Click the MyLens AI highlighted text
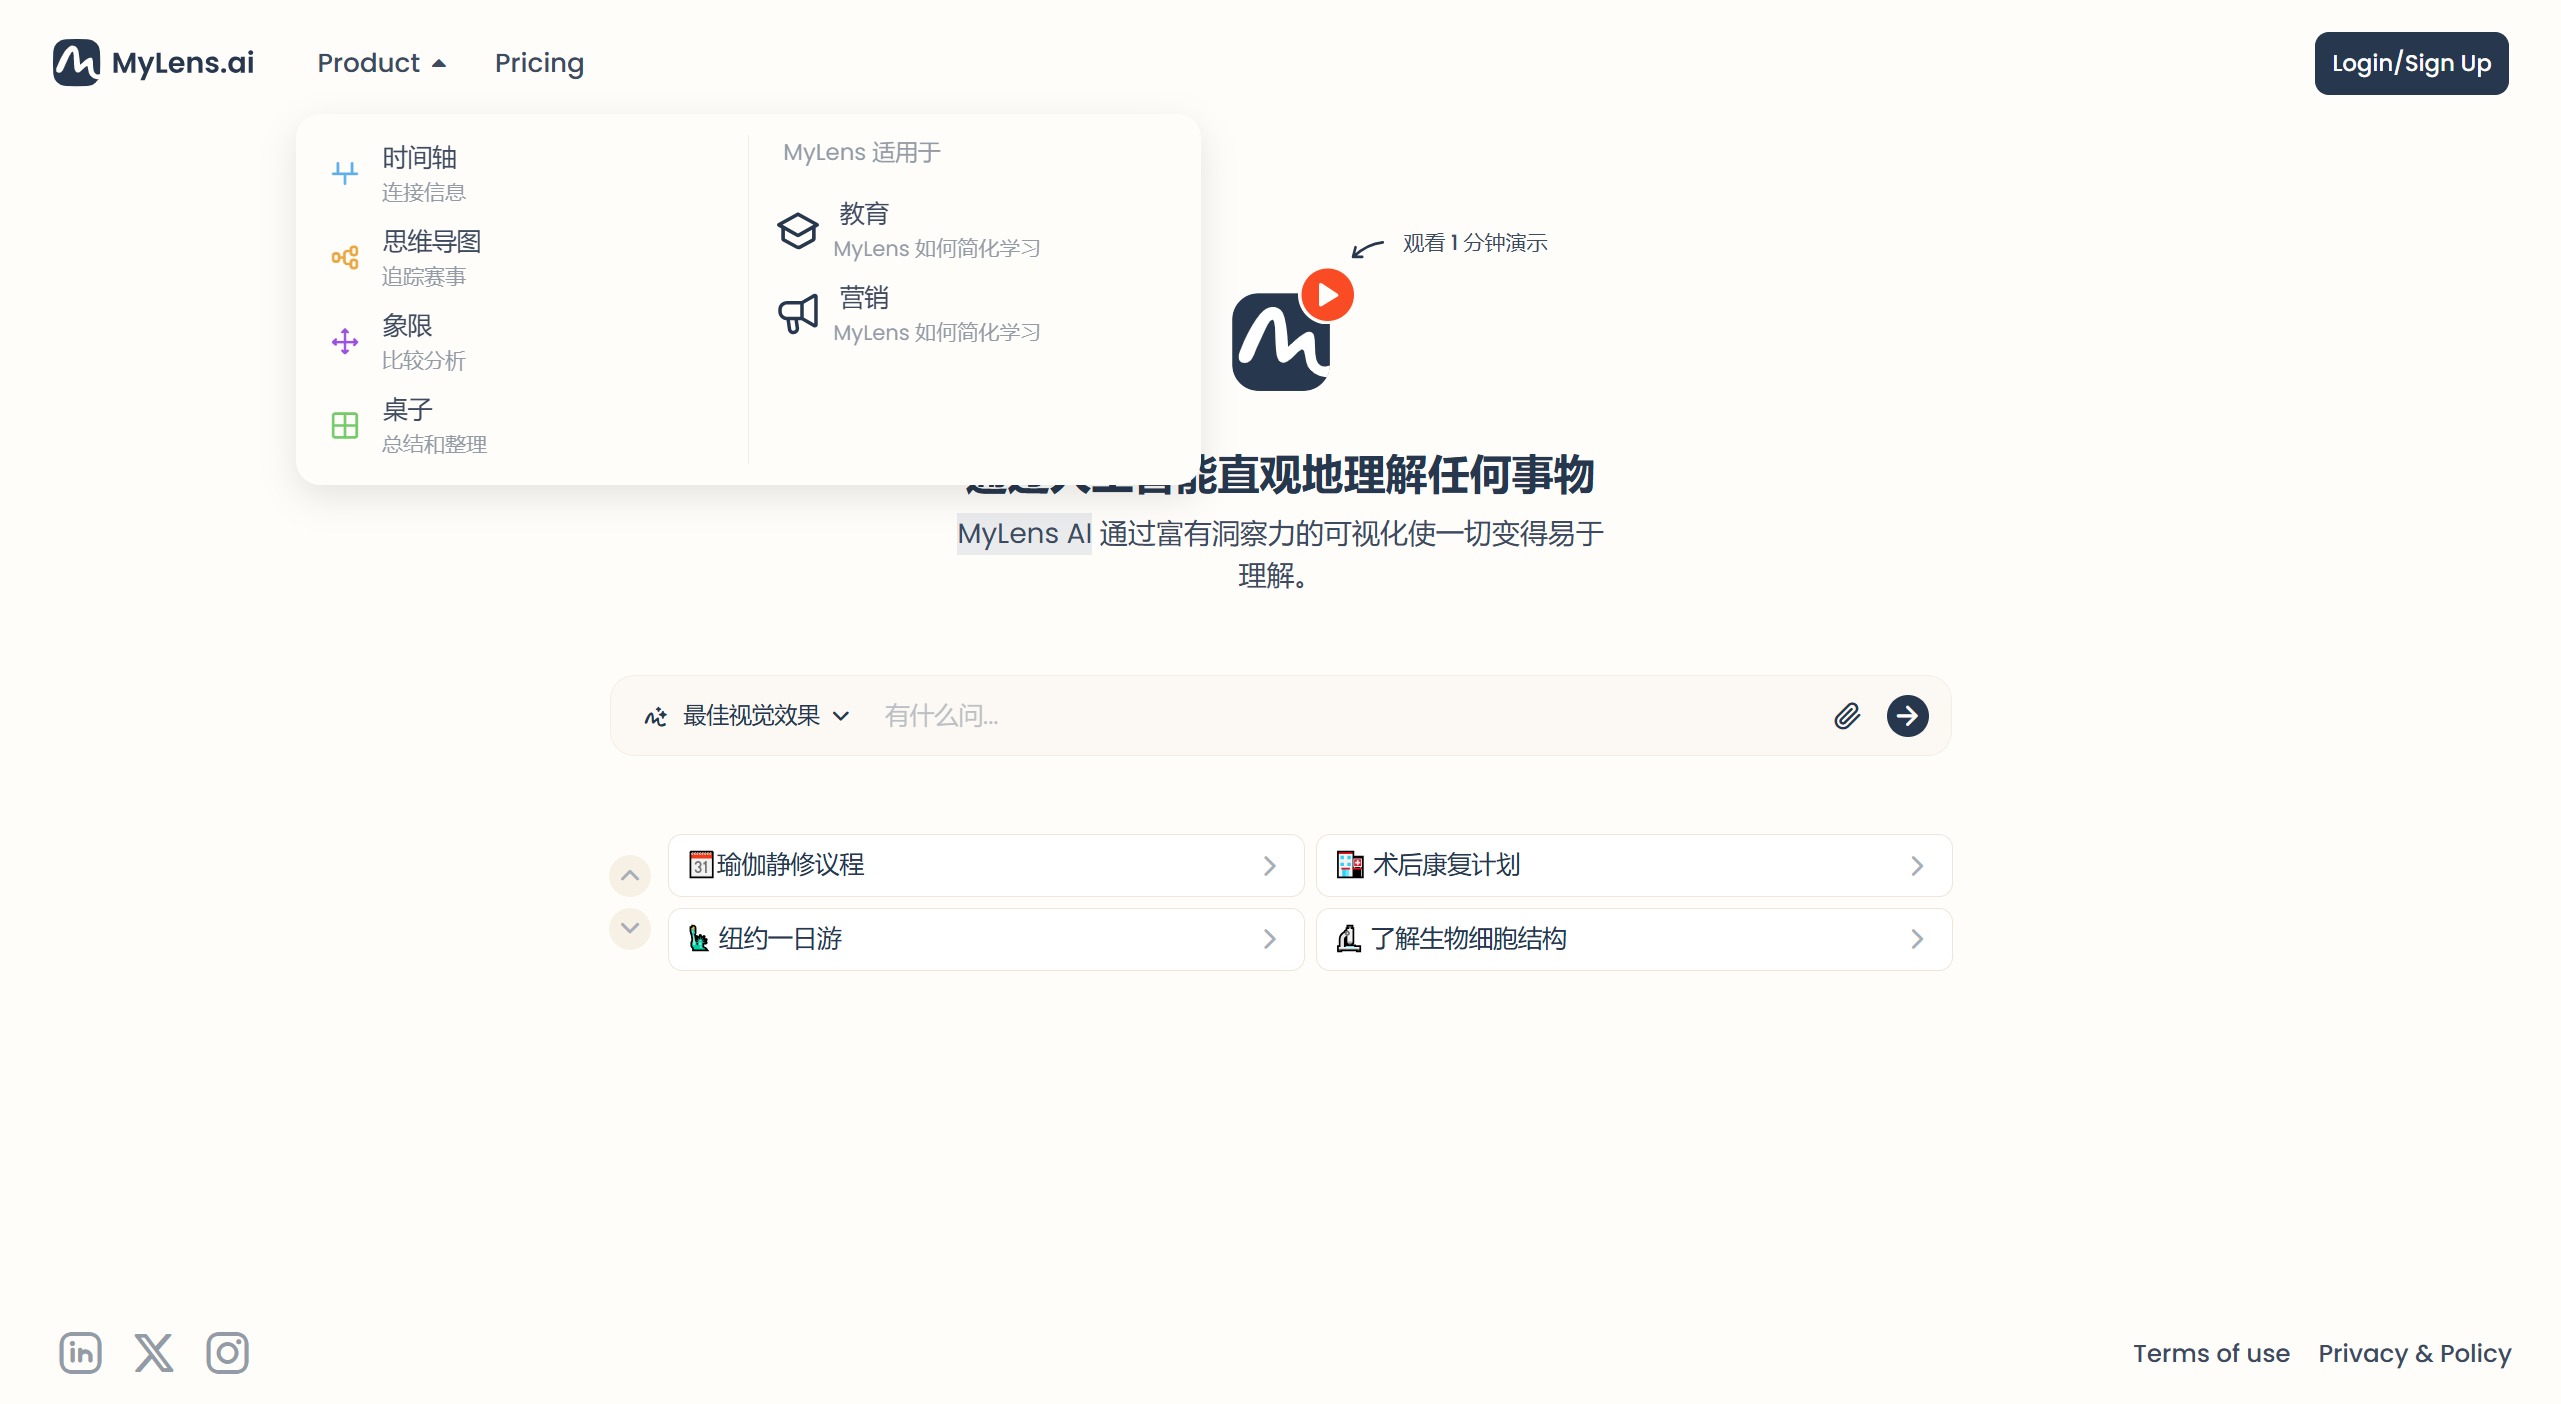 1024,534
